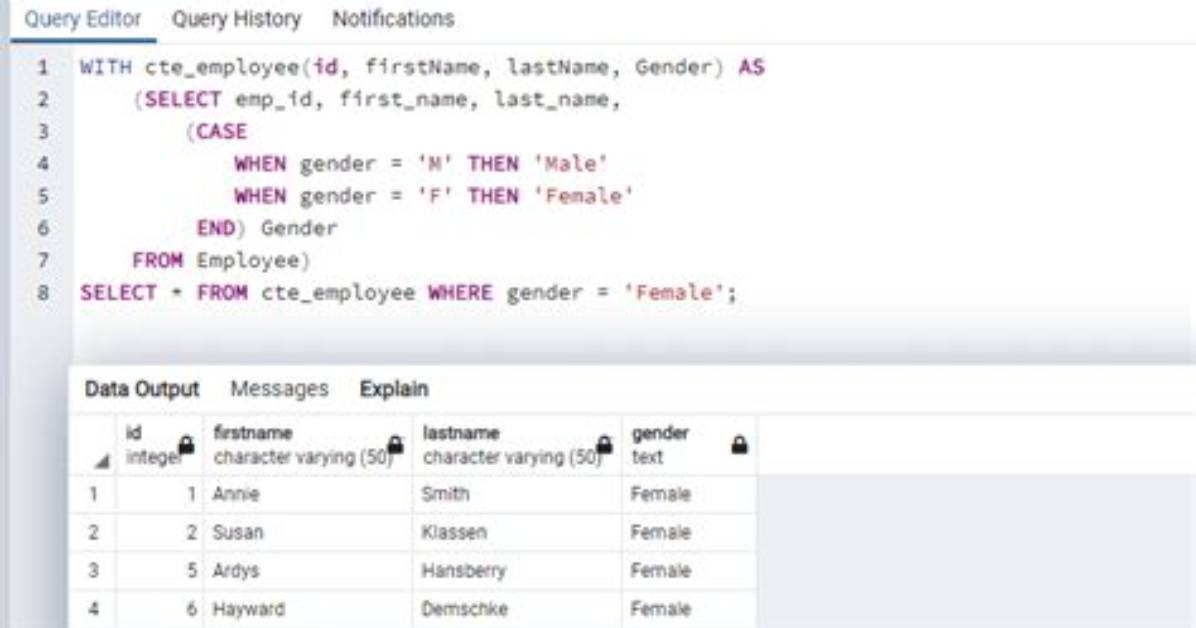Select result row number 4

93,609
